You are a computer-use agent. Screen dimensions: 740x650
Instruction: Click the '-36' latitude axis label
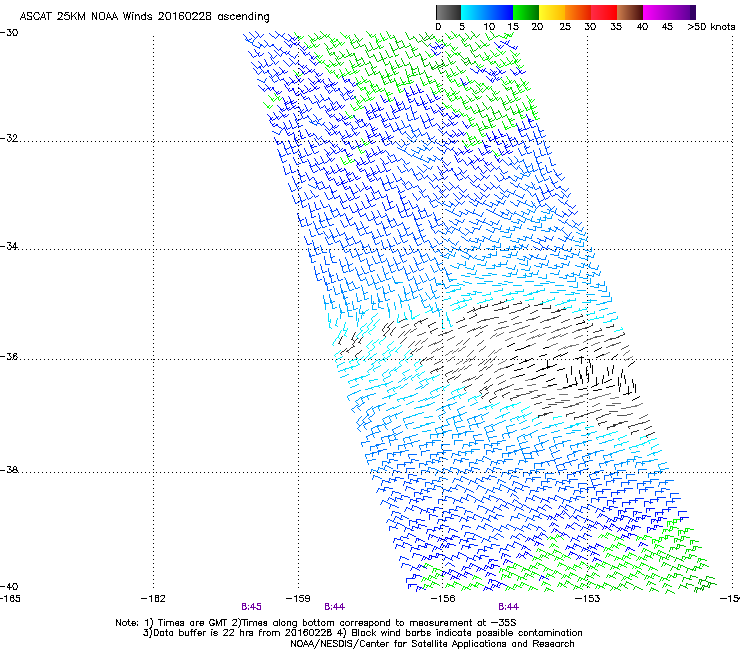[9, 356]
